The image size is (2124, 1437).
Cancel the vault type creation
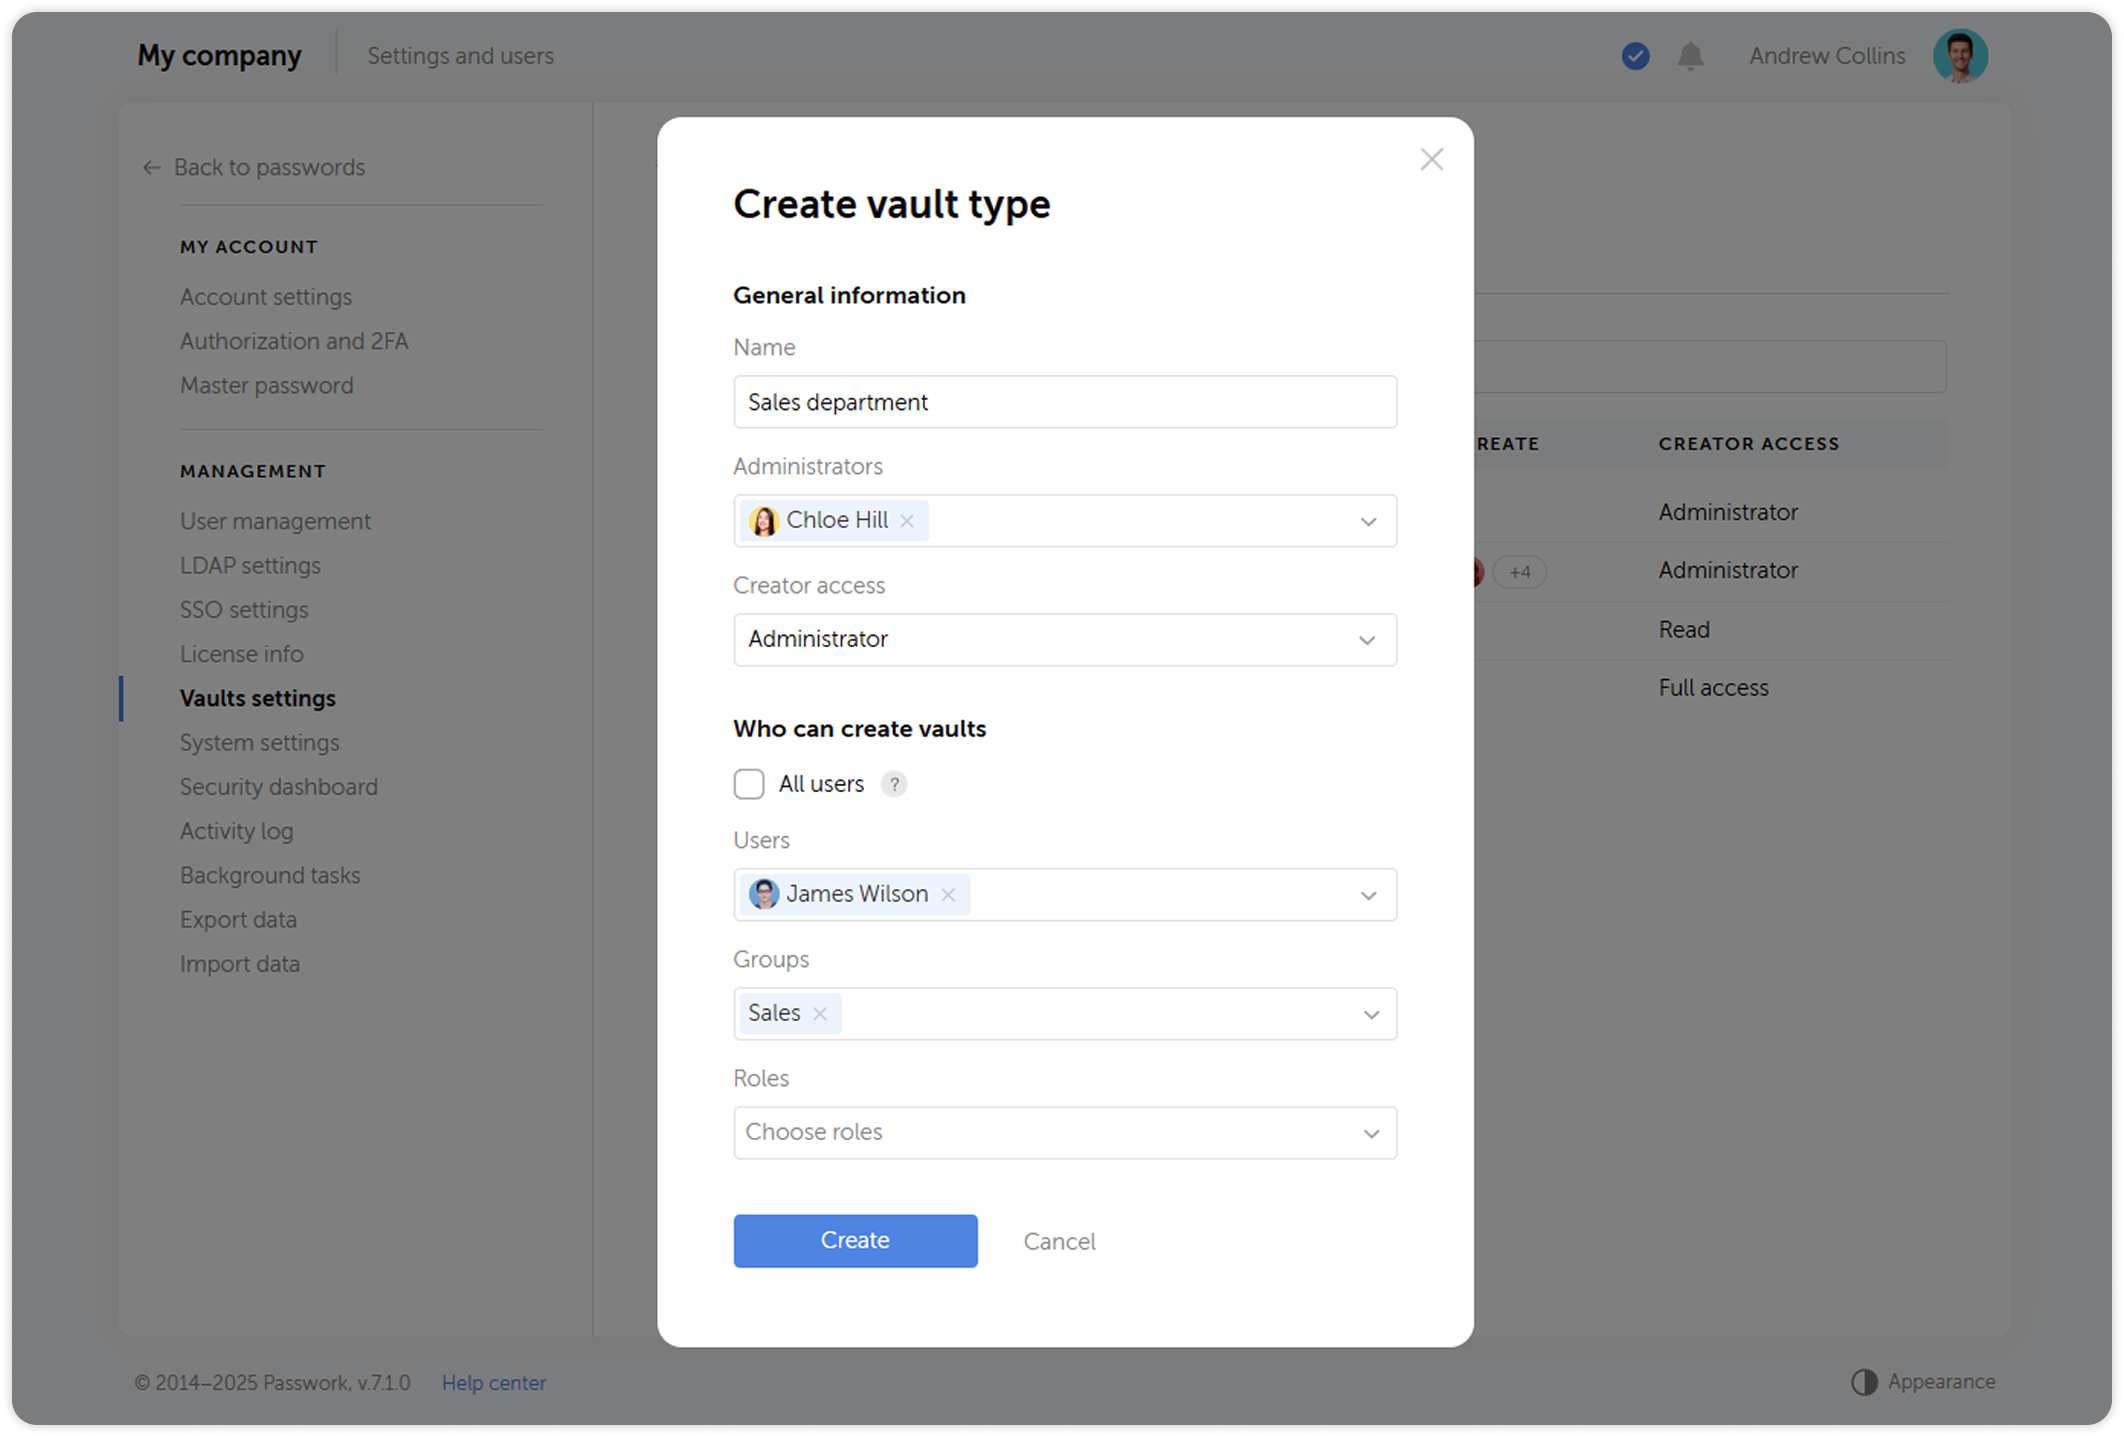[x=1059, y=1242]
